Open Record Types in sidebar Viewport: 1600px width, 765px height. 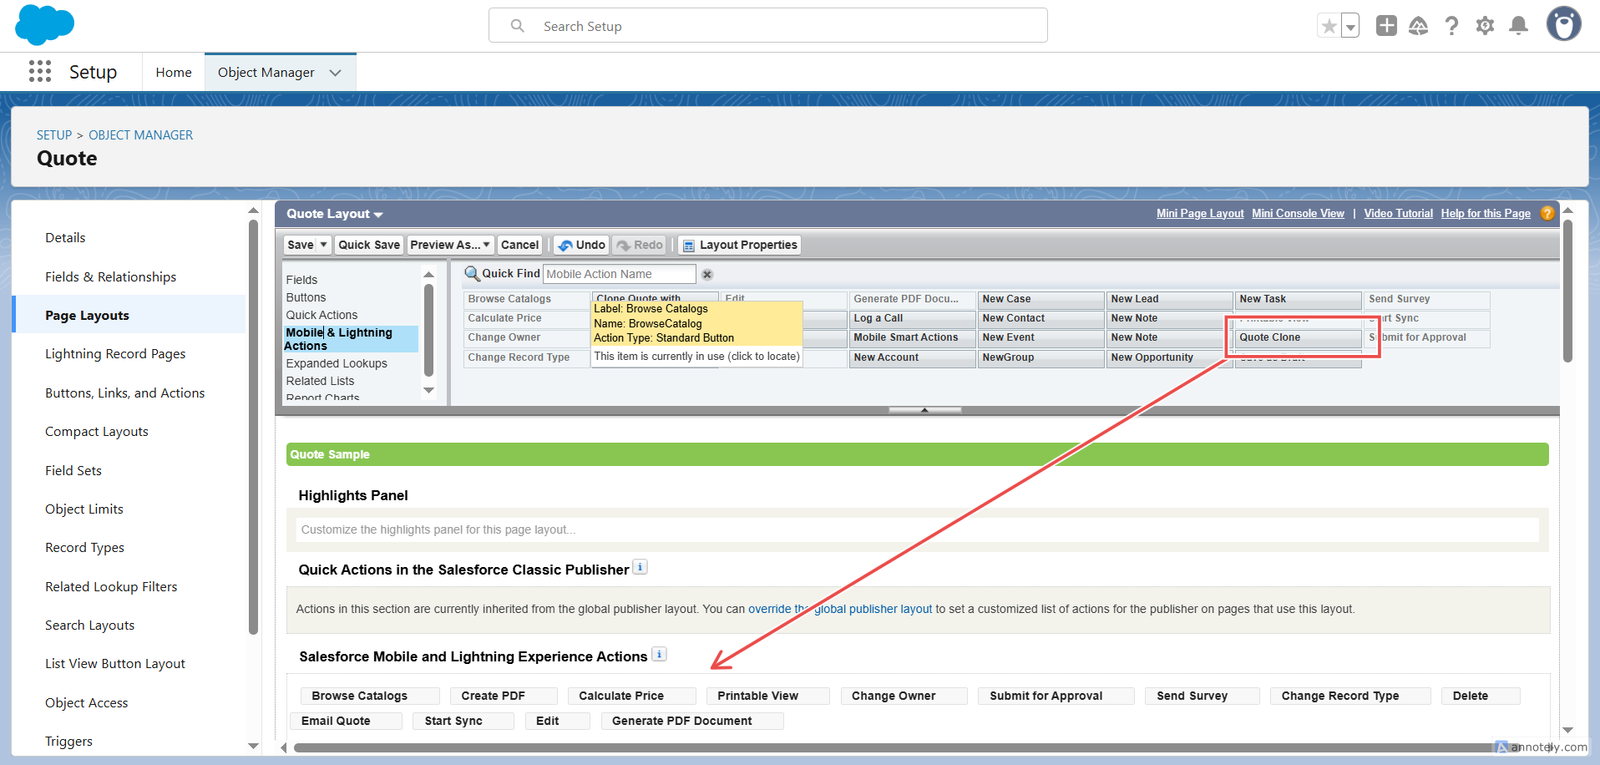[84, 548]
